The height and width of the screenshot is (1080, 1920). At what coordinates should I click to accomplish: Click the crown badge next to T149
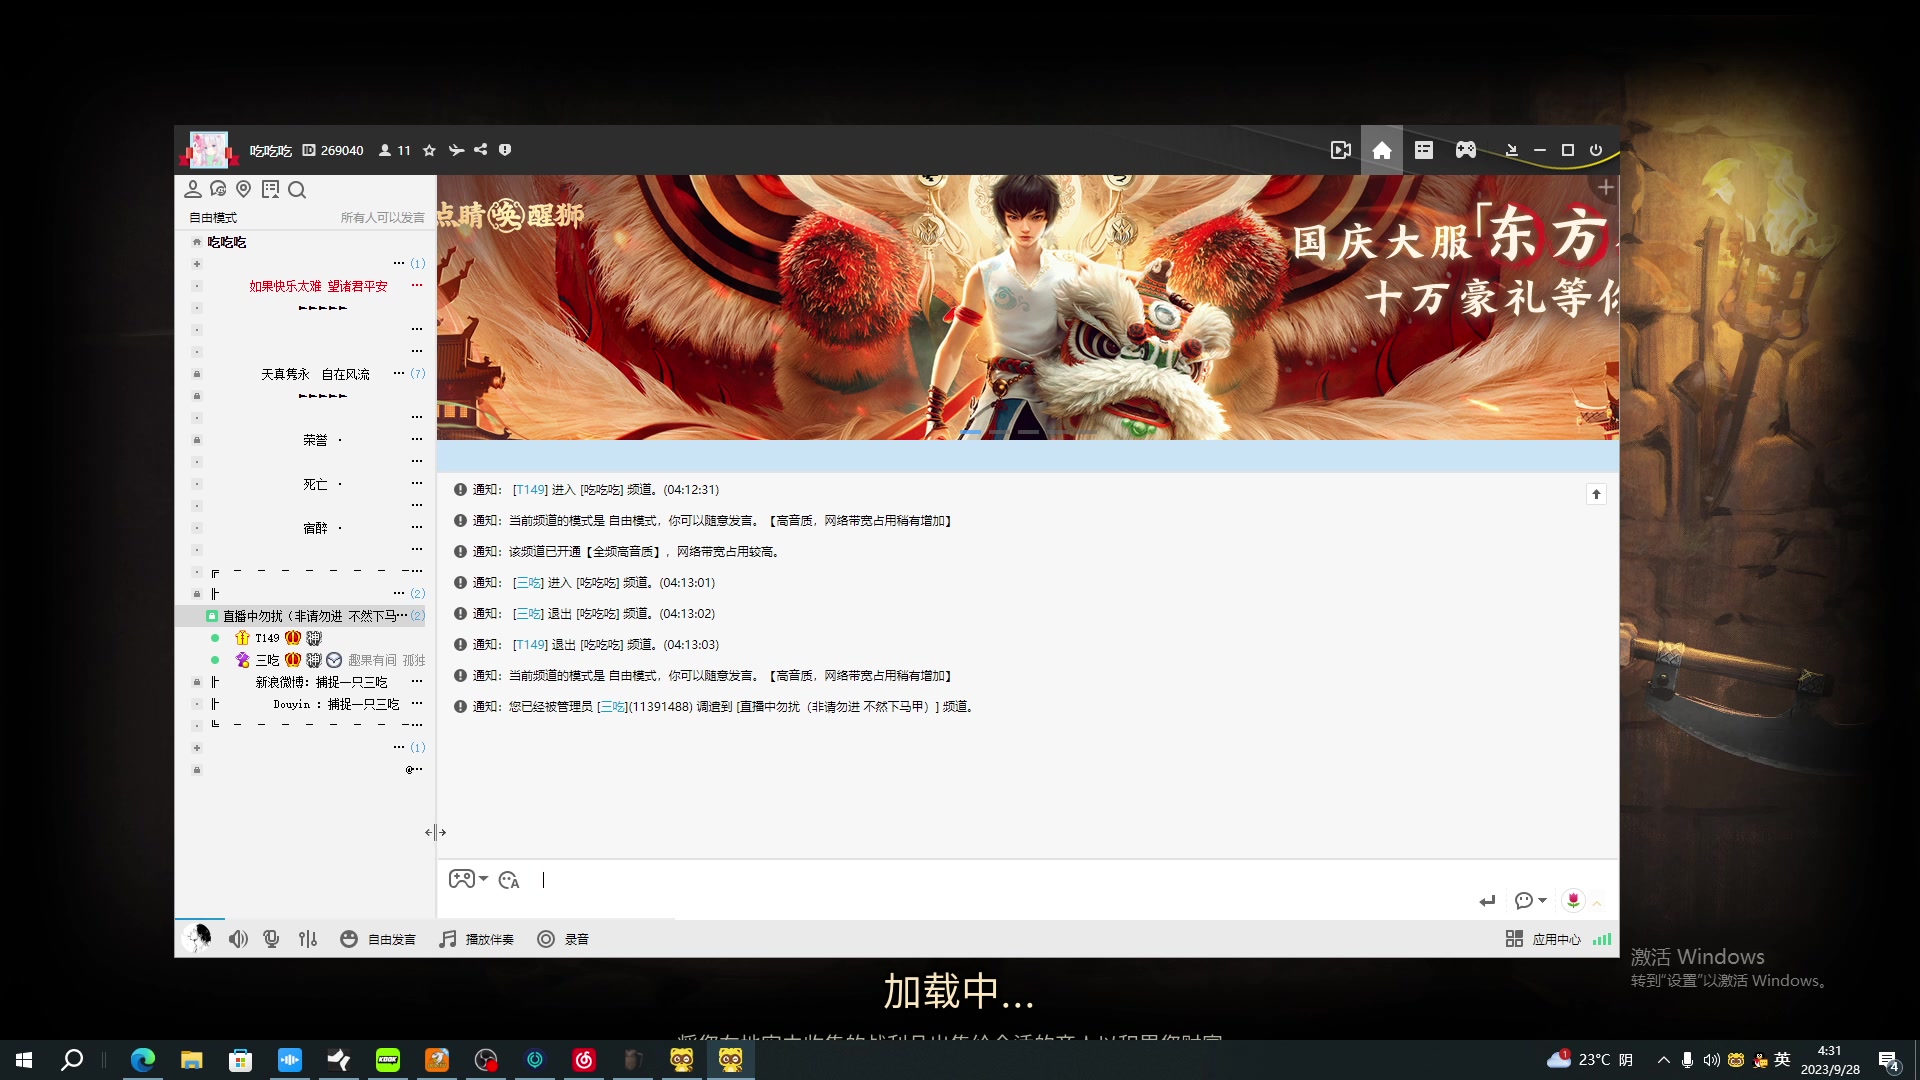tap(293, 638)
